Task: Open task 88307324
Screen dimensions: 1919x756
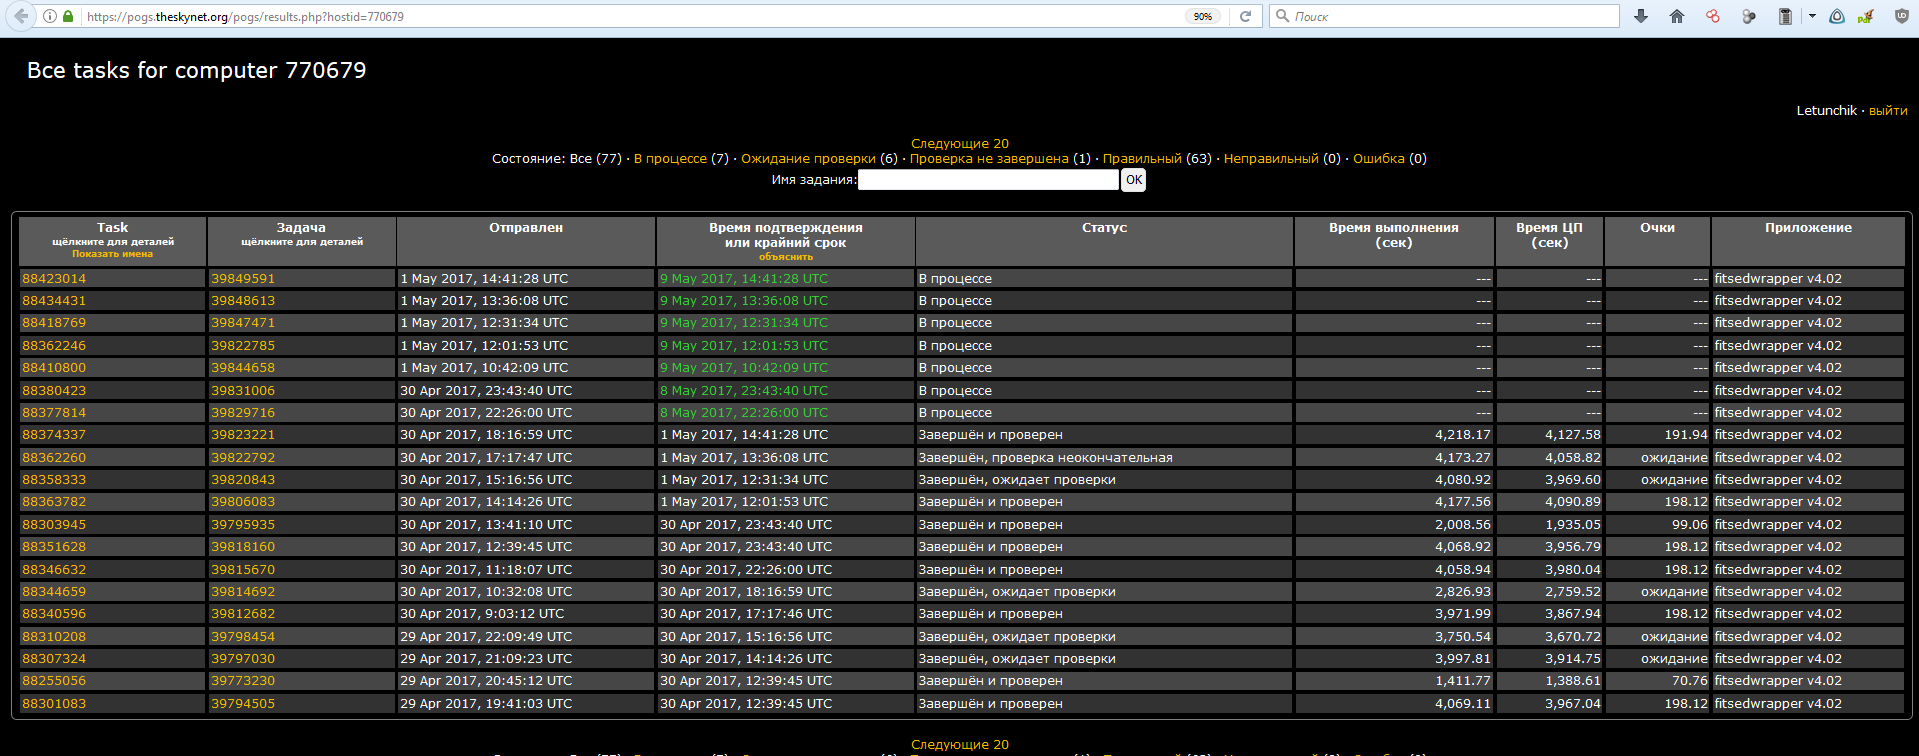Action: click(54, 658)
